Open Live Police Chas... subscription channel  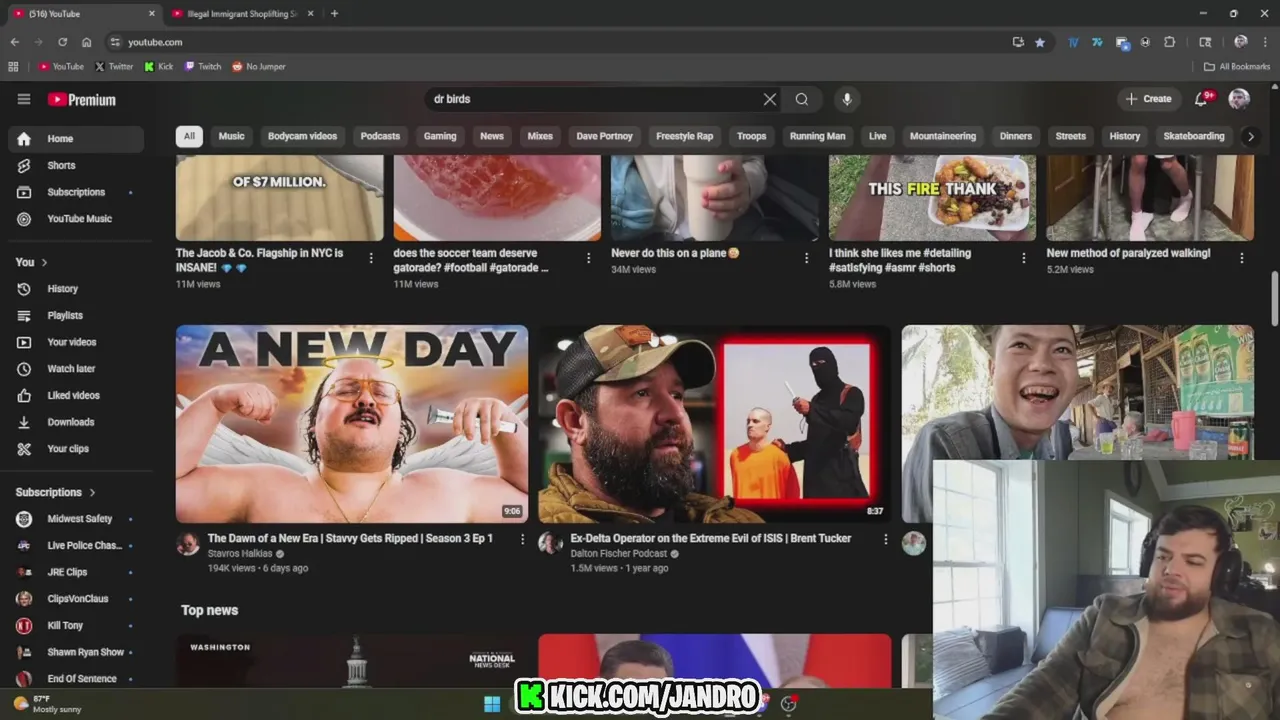(x=76, y=546)
